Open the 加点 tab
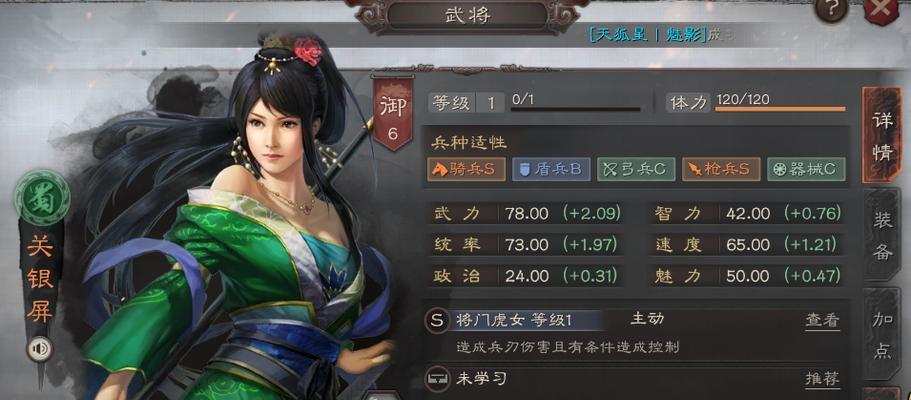911x400 pixels. (x=882, y=335)
